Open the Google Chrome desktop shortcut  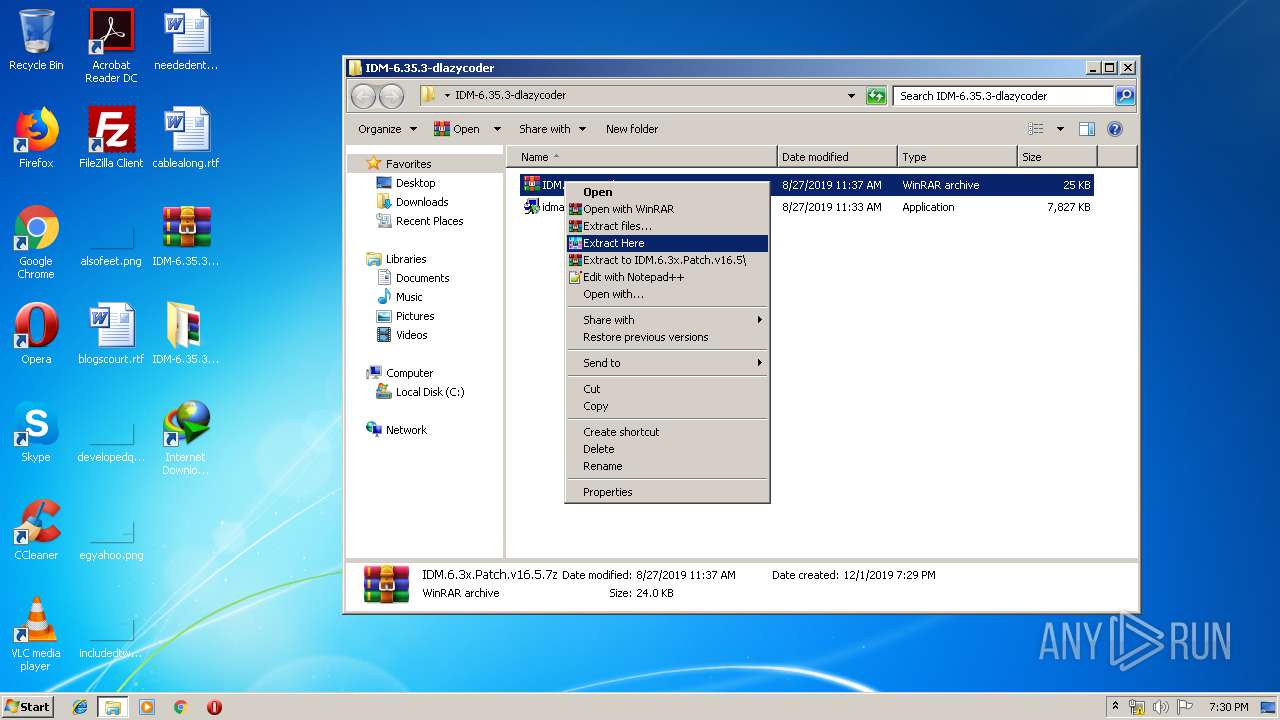(x=36, y=242)
